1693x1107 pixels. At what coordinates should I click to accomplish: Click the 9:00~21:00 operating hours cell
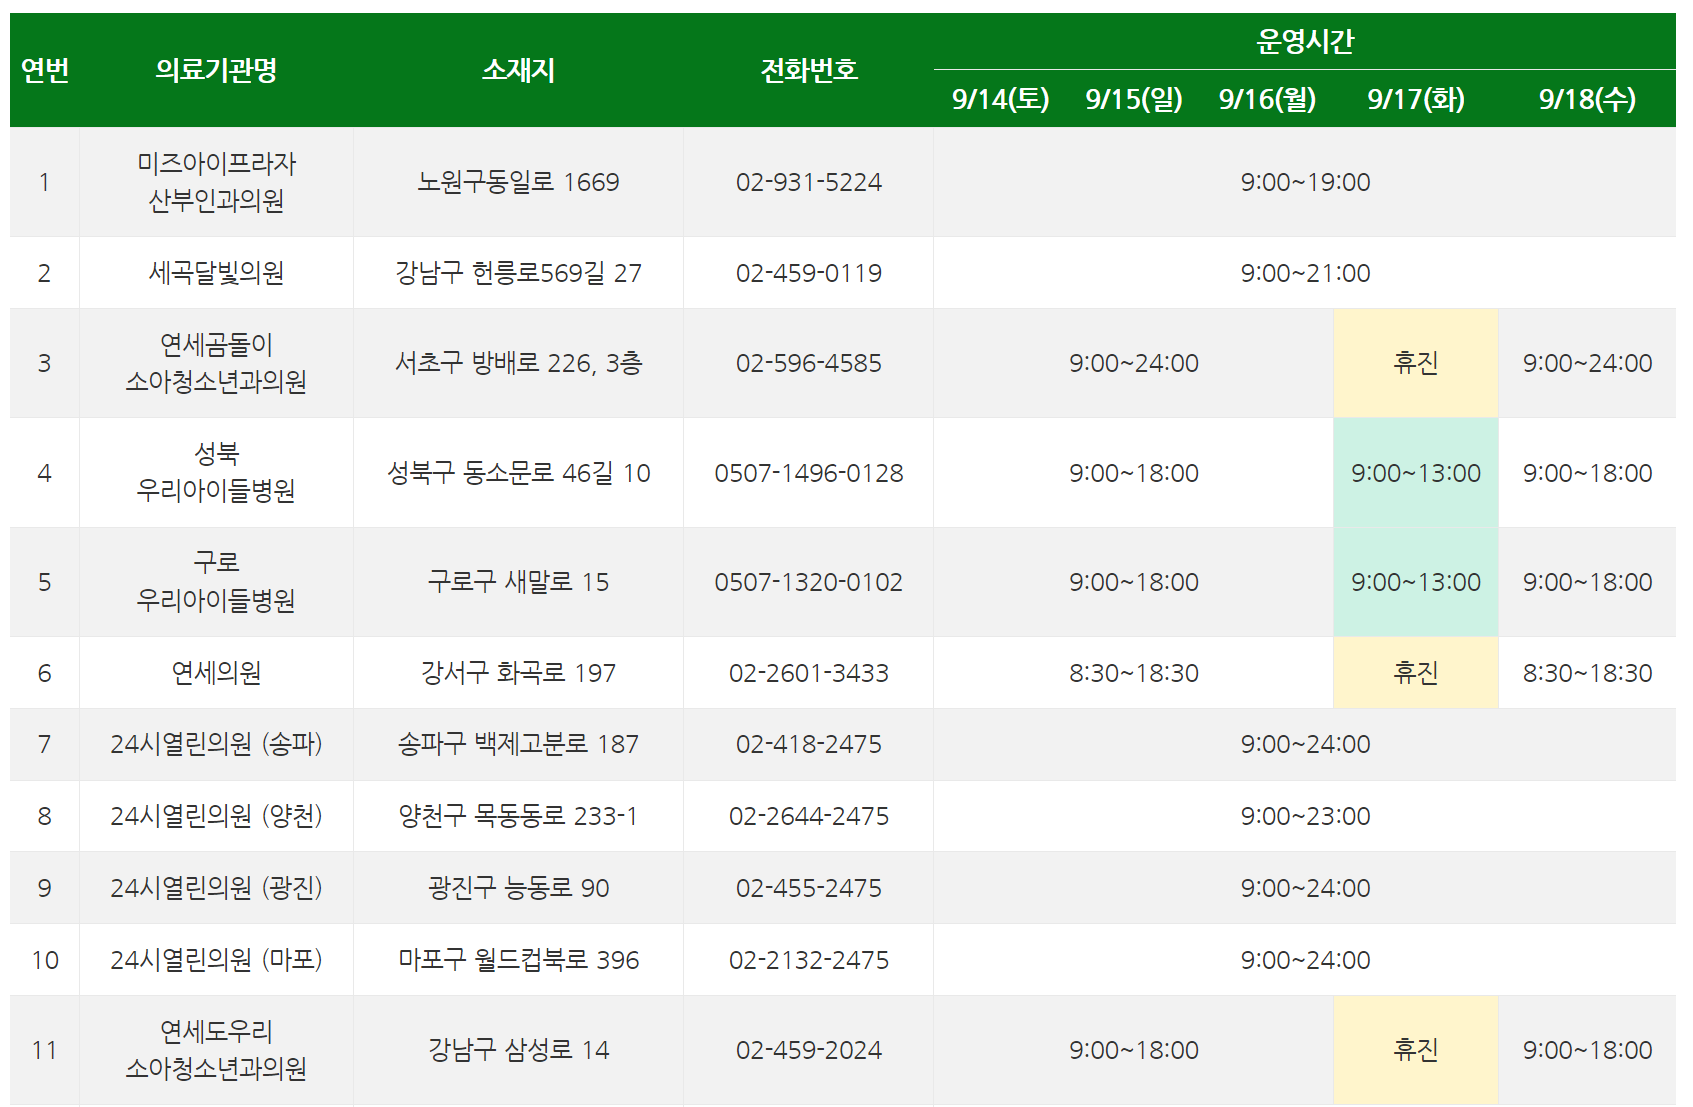[1307, 272]
